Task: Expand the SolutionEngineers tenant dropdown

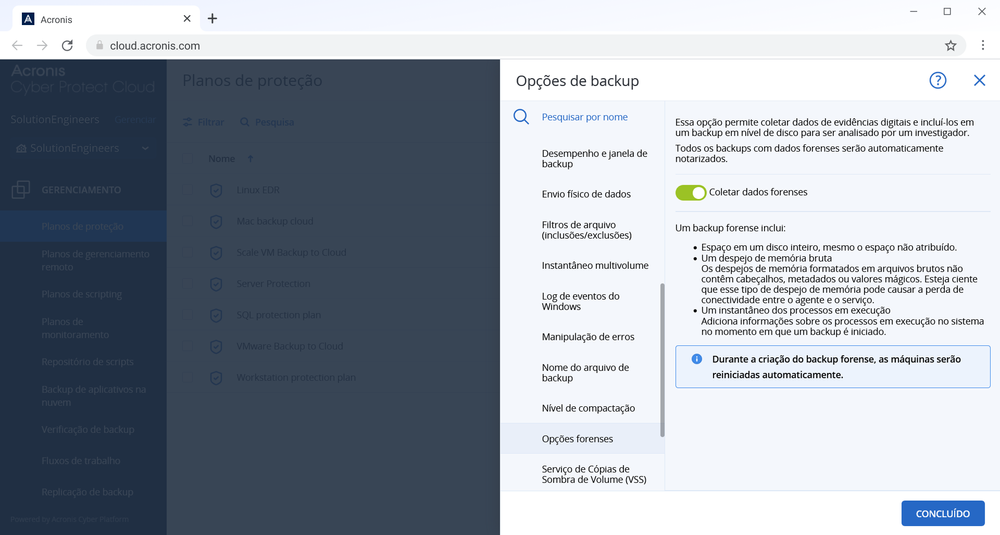Action: (83, 148)
